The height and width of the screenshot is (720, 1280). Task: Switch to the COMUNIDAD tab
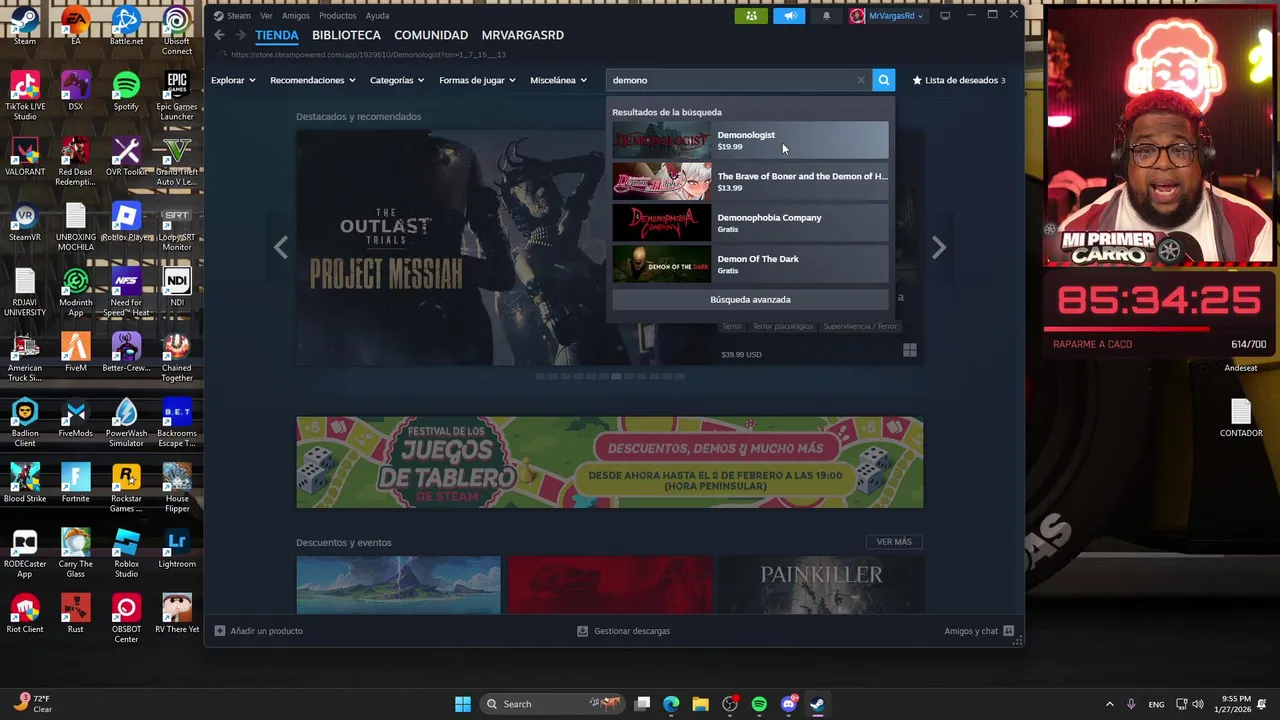[431, 35]
